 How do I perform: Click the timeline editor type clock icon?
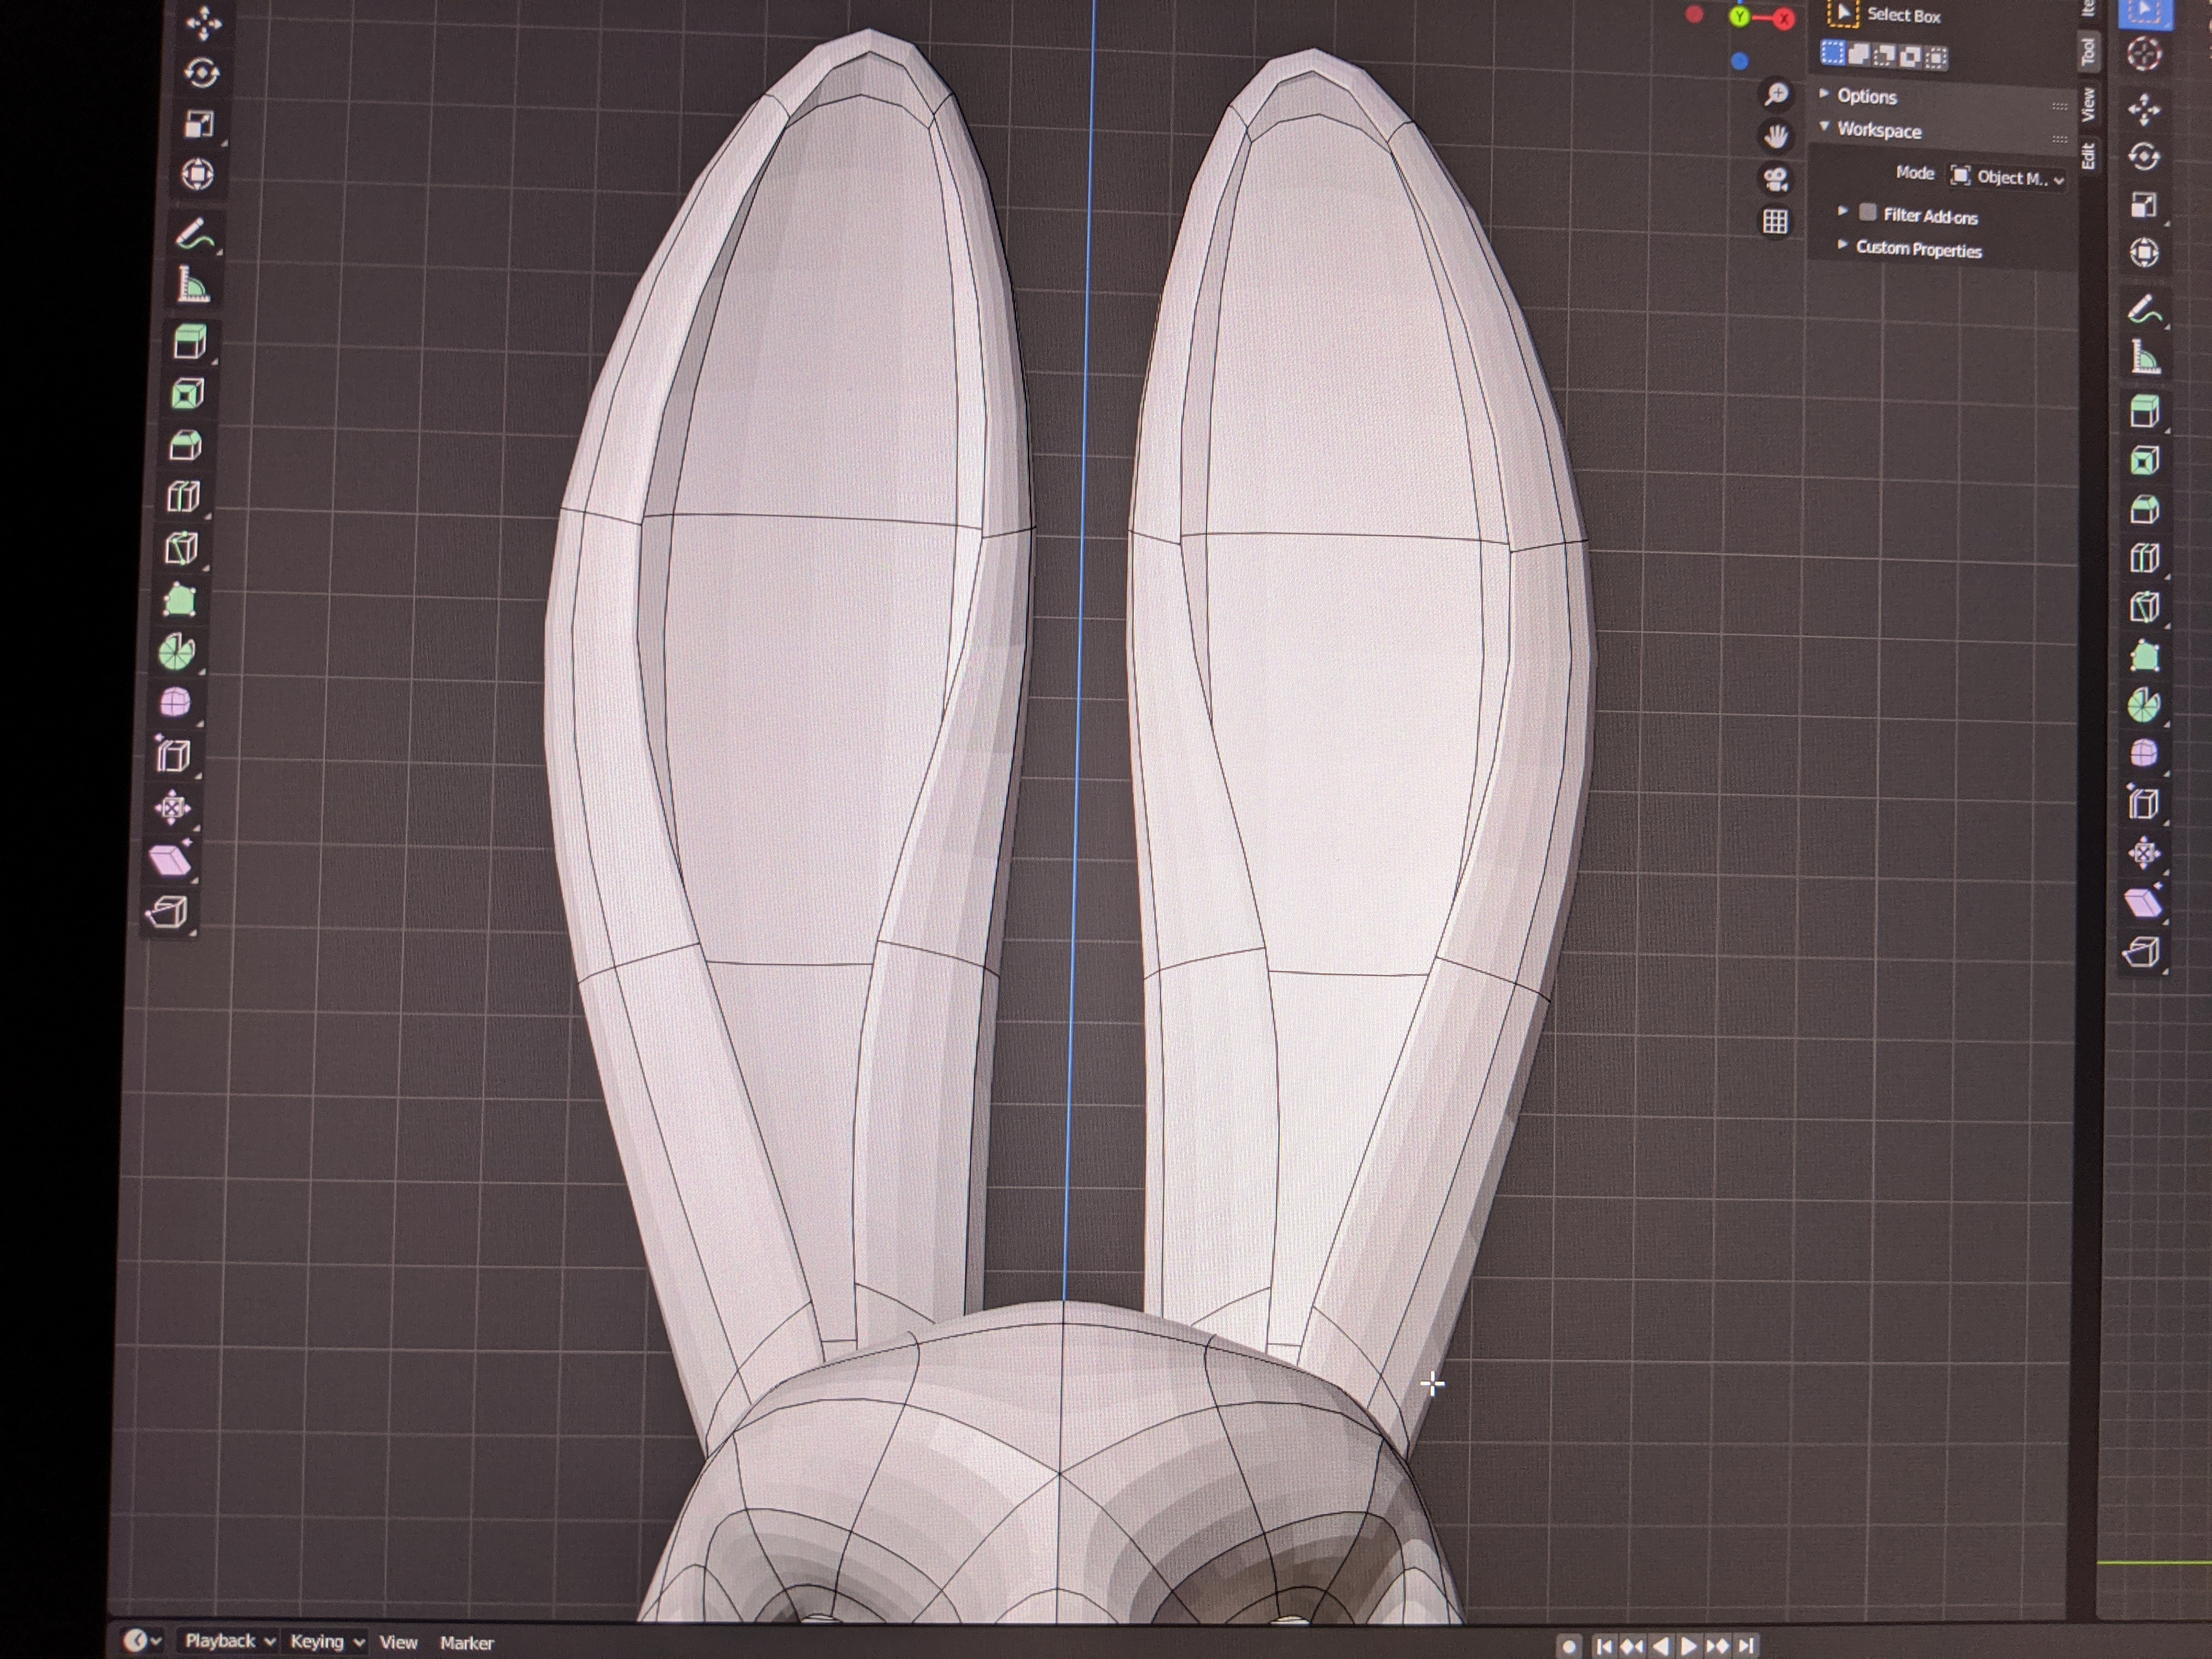[x=135, y=1641]
